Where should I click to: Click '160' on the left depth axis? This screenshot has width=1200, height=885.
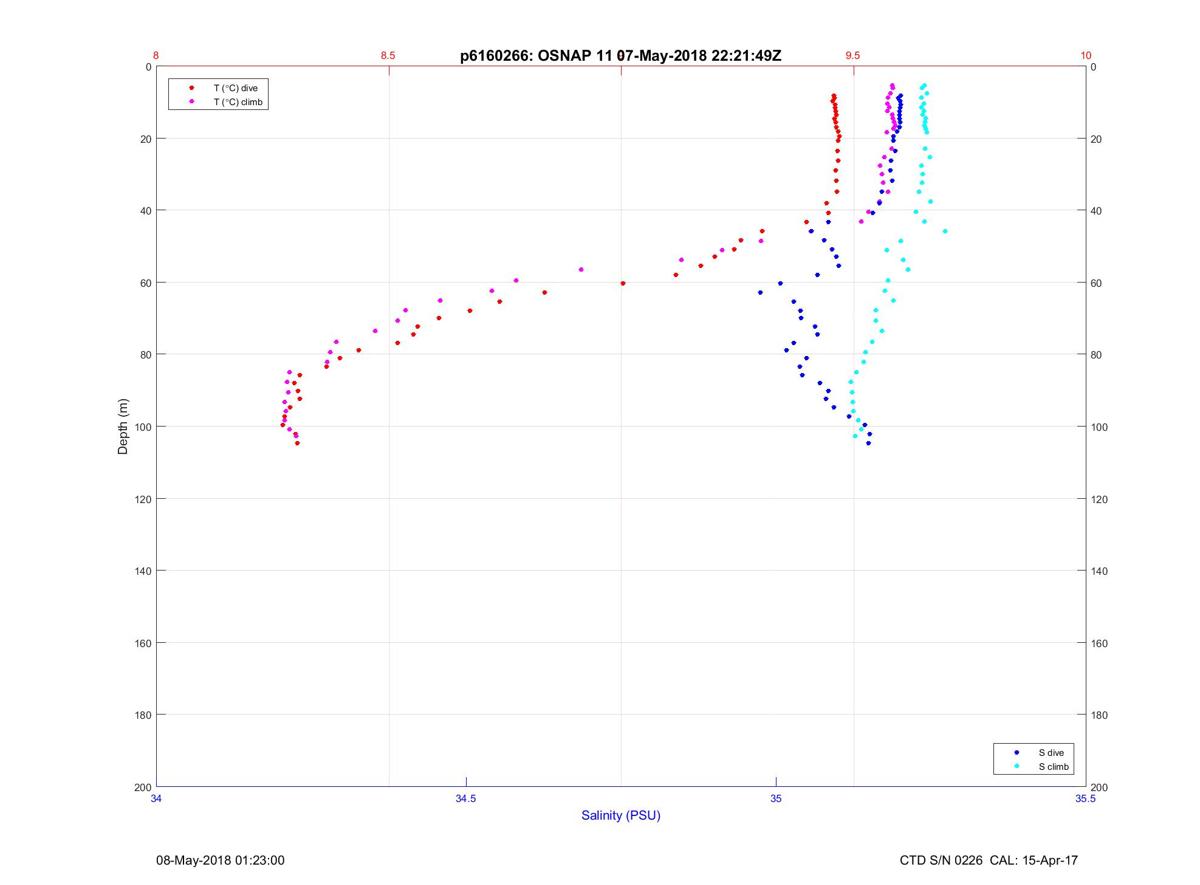click(142, 643)
